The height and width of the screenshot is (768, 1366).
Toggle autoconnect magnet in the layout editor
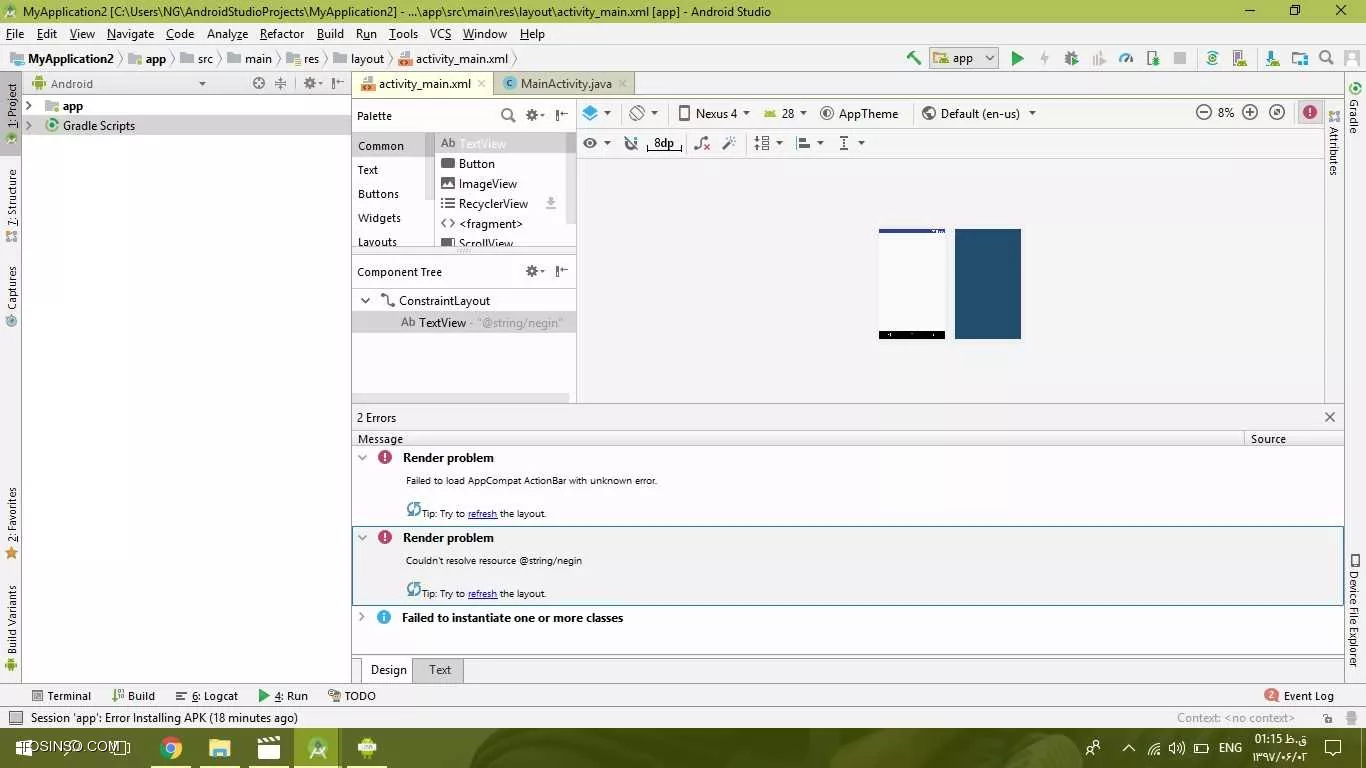tap(631, 143)
